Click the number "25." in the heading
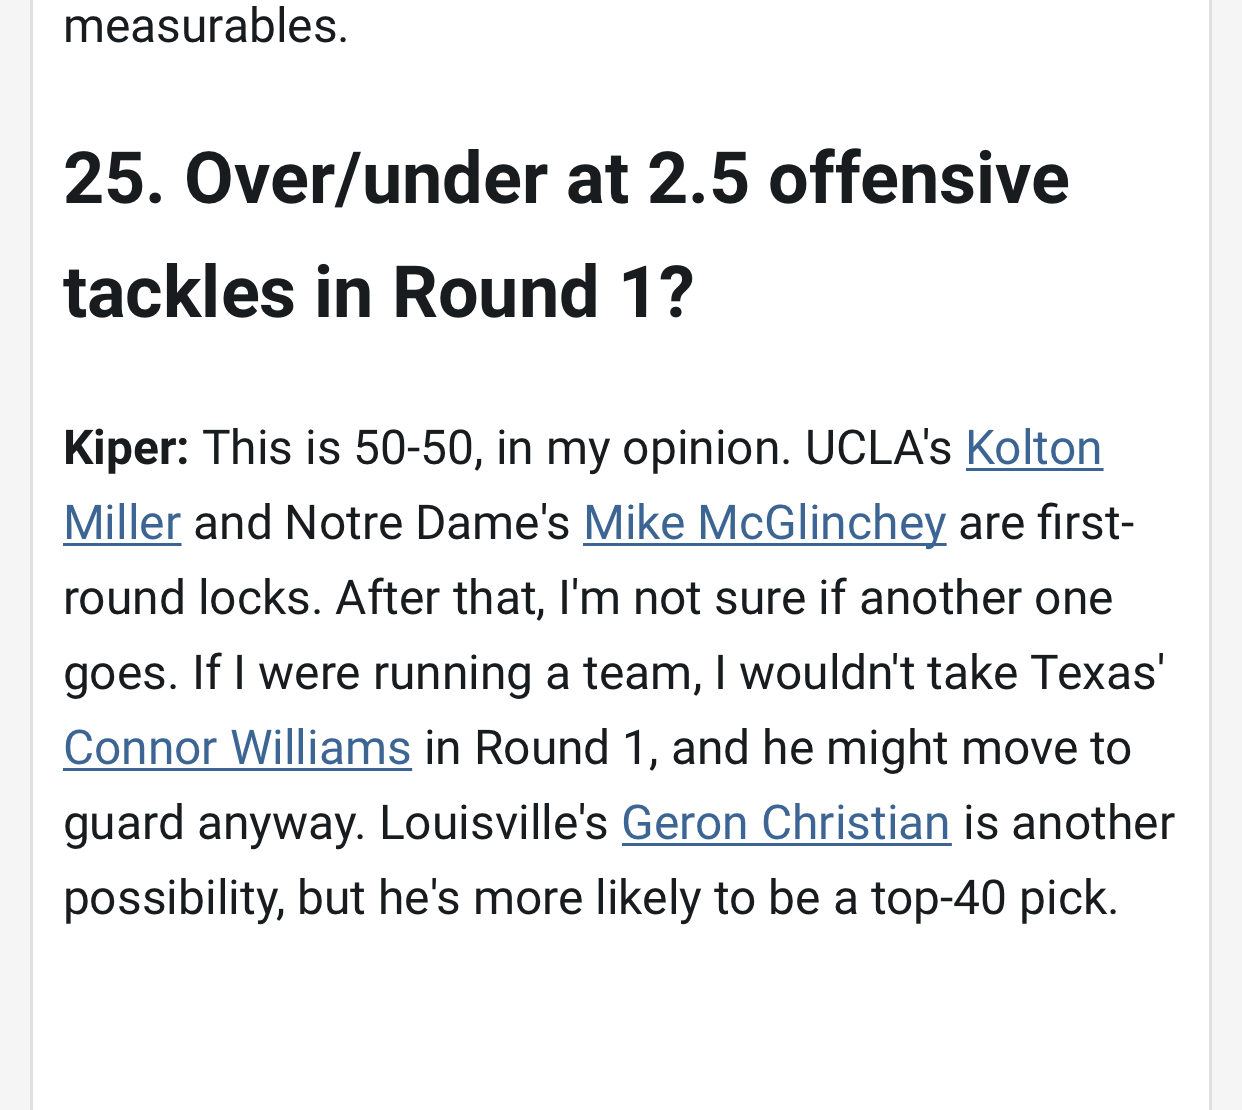The width and height of the screenshot is (1242, 1110). coord(112,180)
